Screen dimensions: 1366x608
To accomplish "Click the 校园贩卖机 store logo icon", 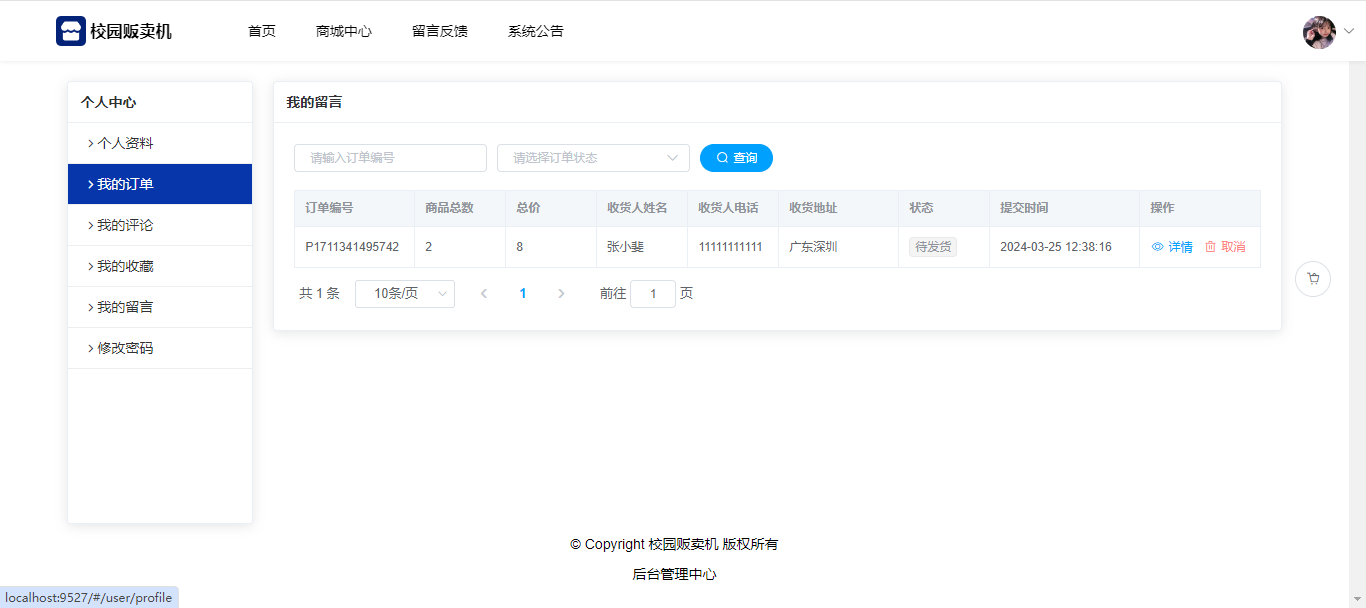I will (x=70, y=31).
